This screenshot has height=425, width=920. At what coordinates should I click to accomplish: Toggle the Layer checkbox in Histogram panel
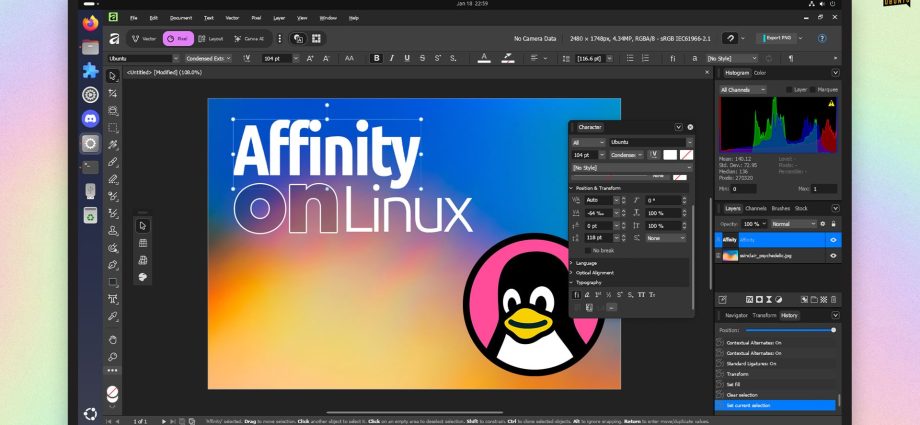point(789,90)
